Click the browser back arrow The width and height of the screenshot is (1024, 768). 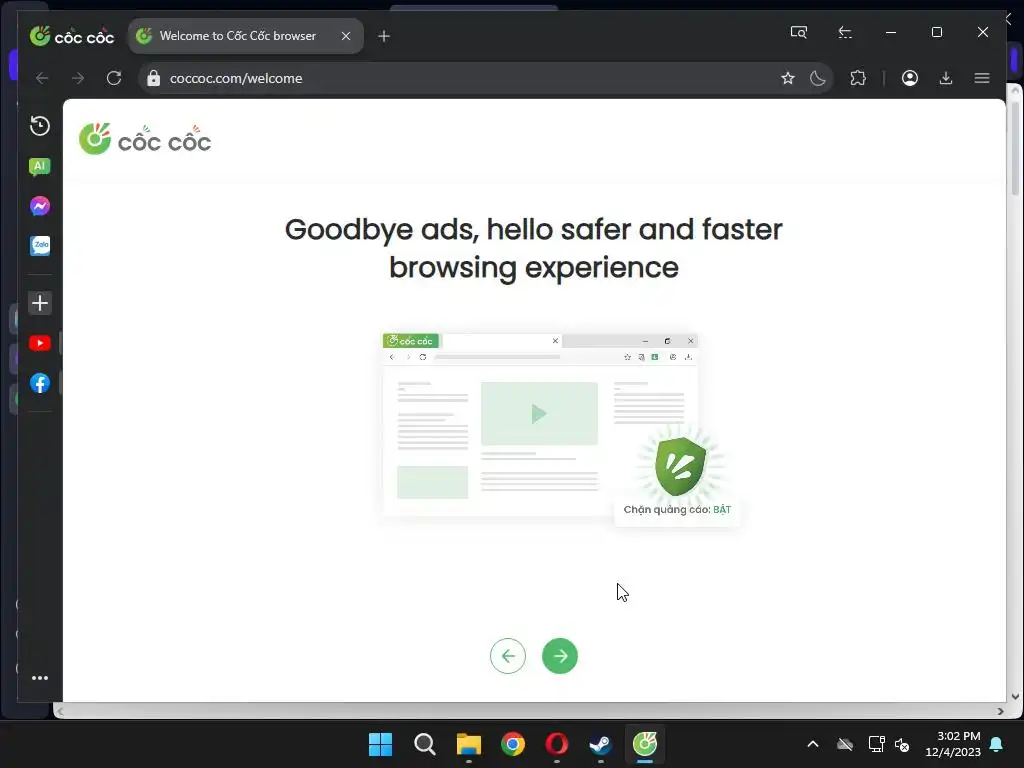tap(42, 78)
